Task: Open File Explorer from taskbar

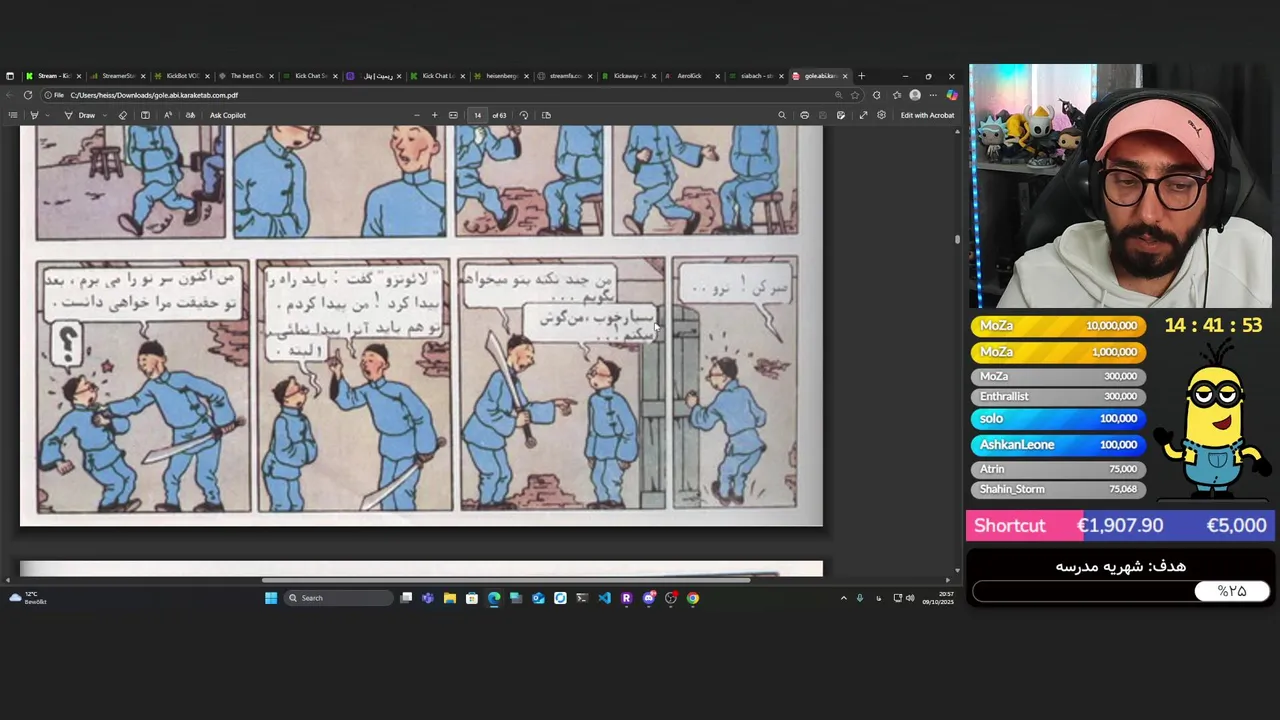Action: pyautogui.click(x=450, y=598)
